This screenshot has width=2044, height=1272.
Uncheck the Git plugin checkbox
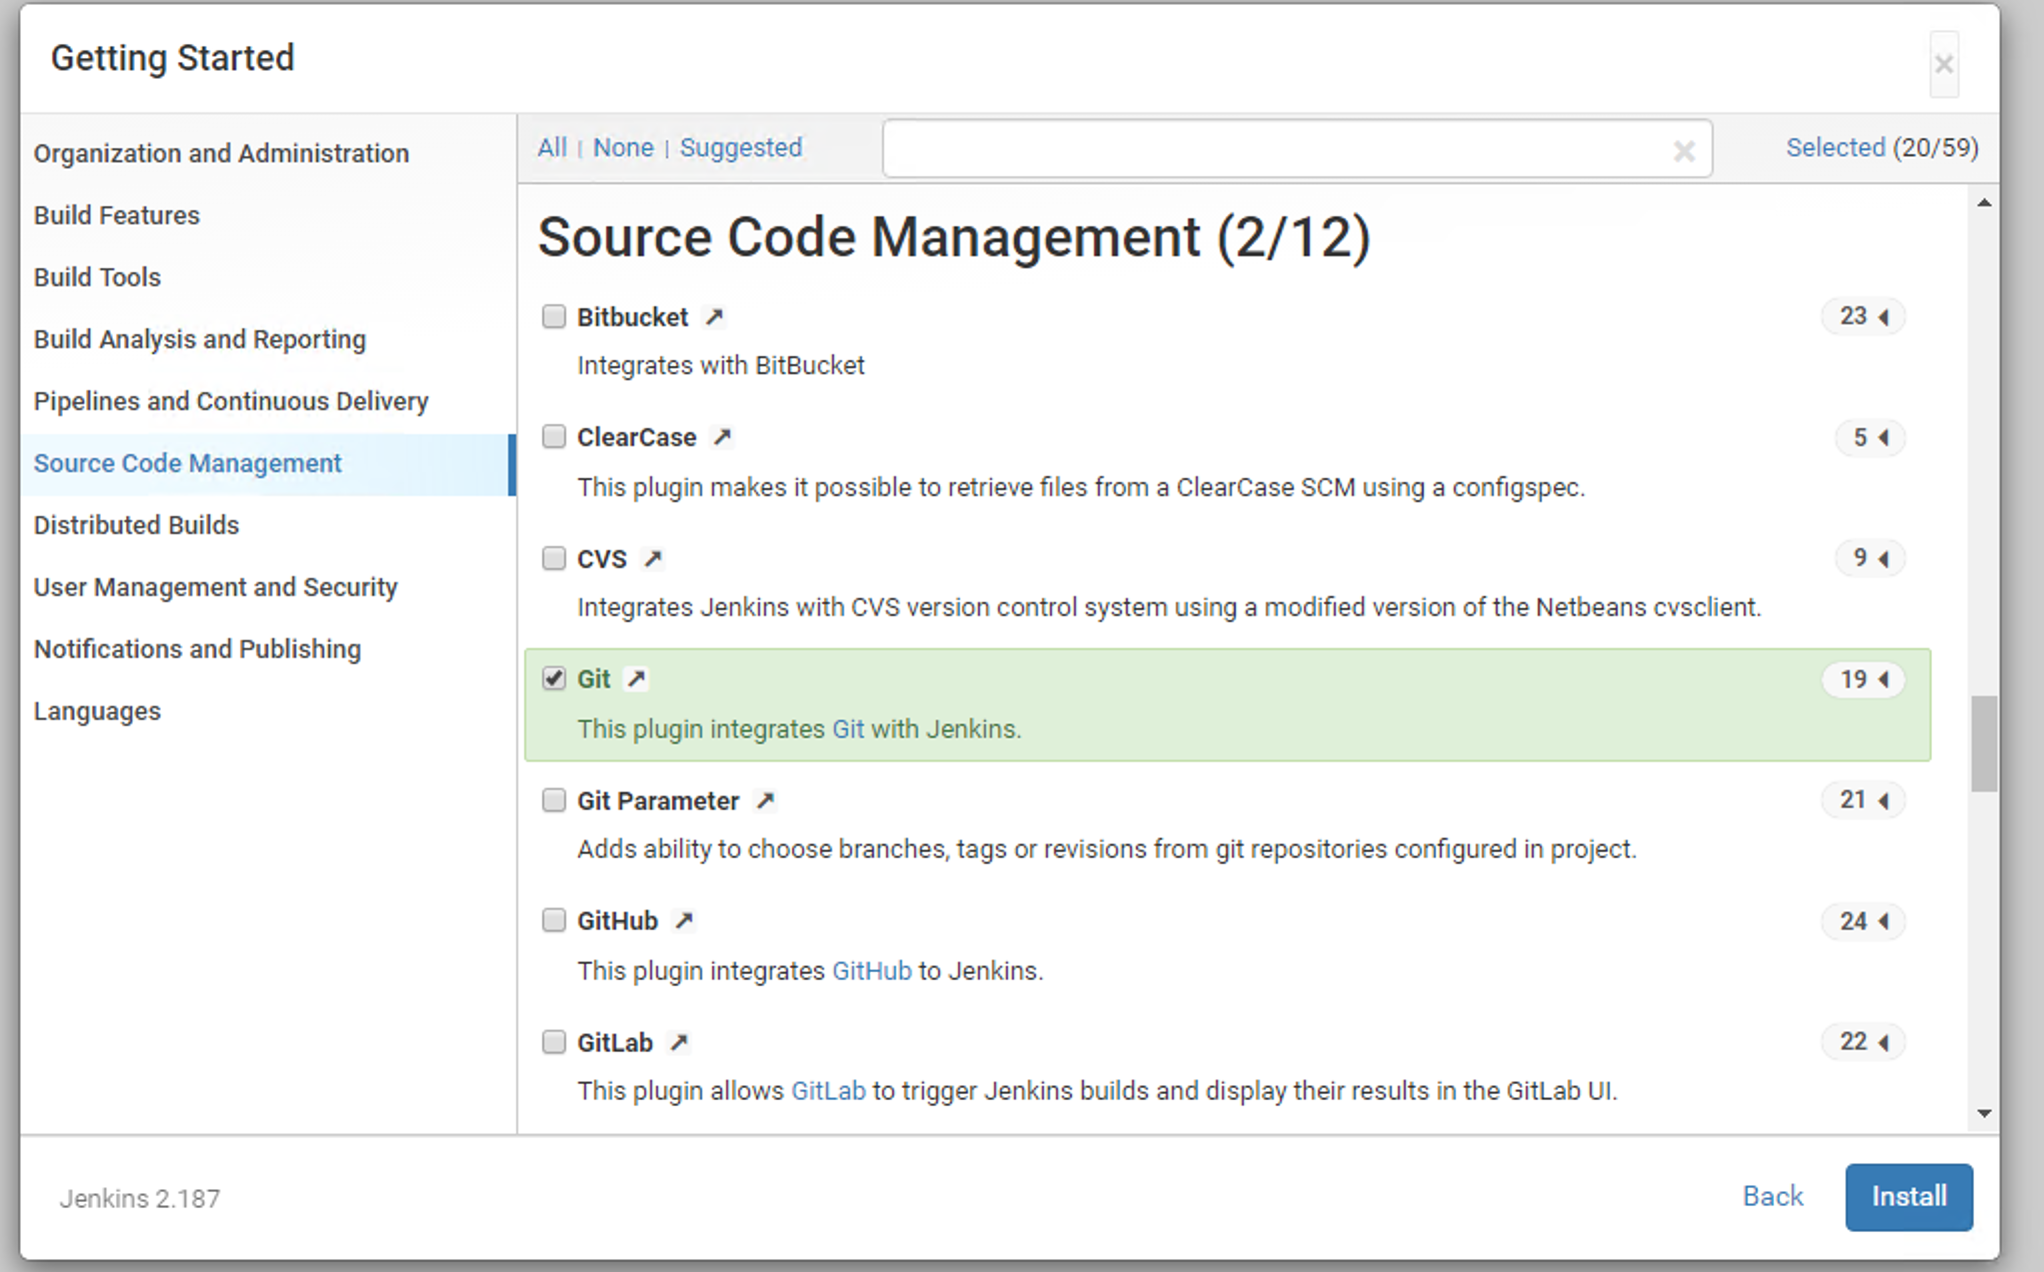coord(554,678)
